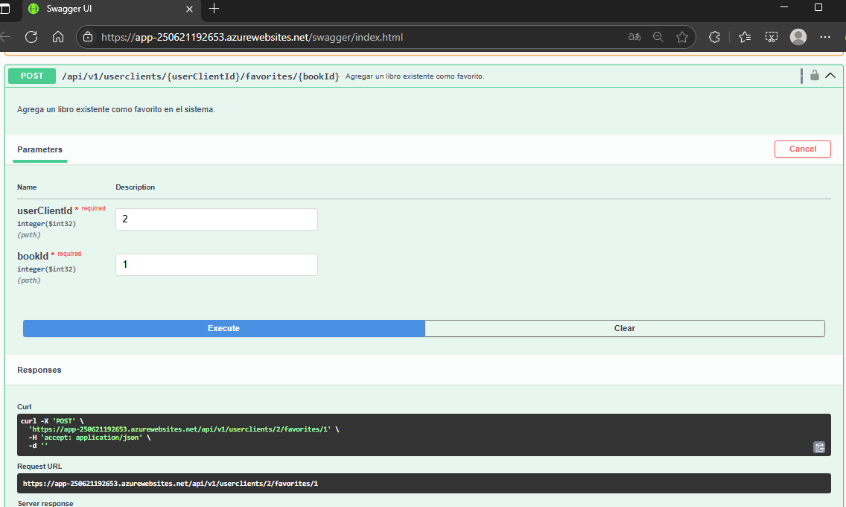Click the userClientId parameter name label

[45, 211]
